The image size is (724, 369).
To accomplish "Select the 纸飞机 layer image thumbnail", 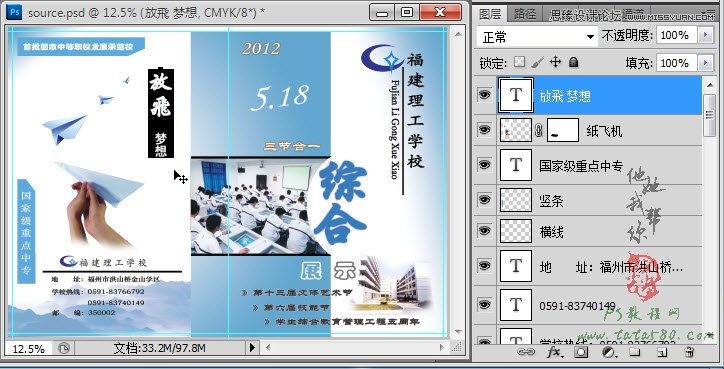I will [516, 130].
